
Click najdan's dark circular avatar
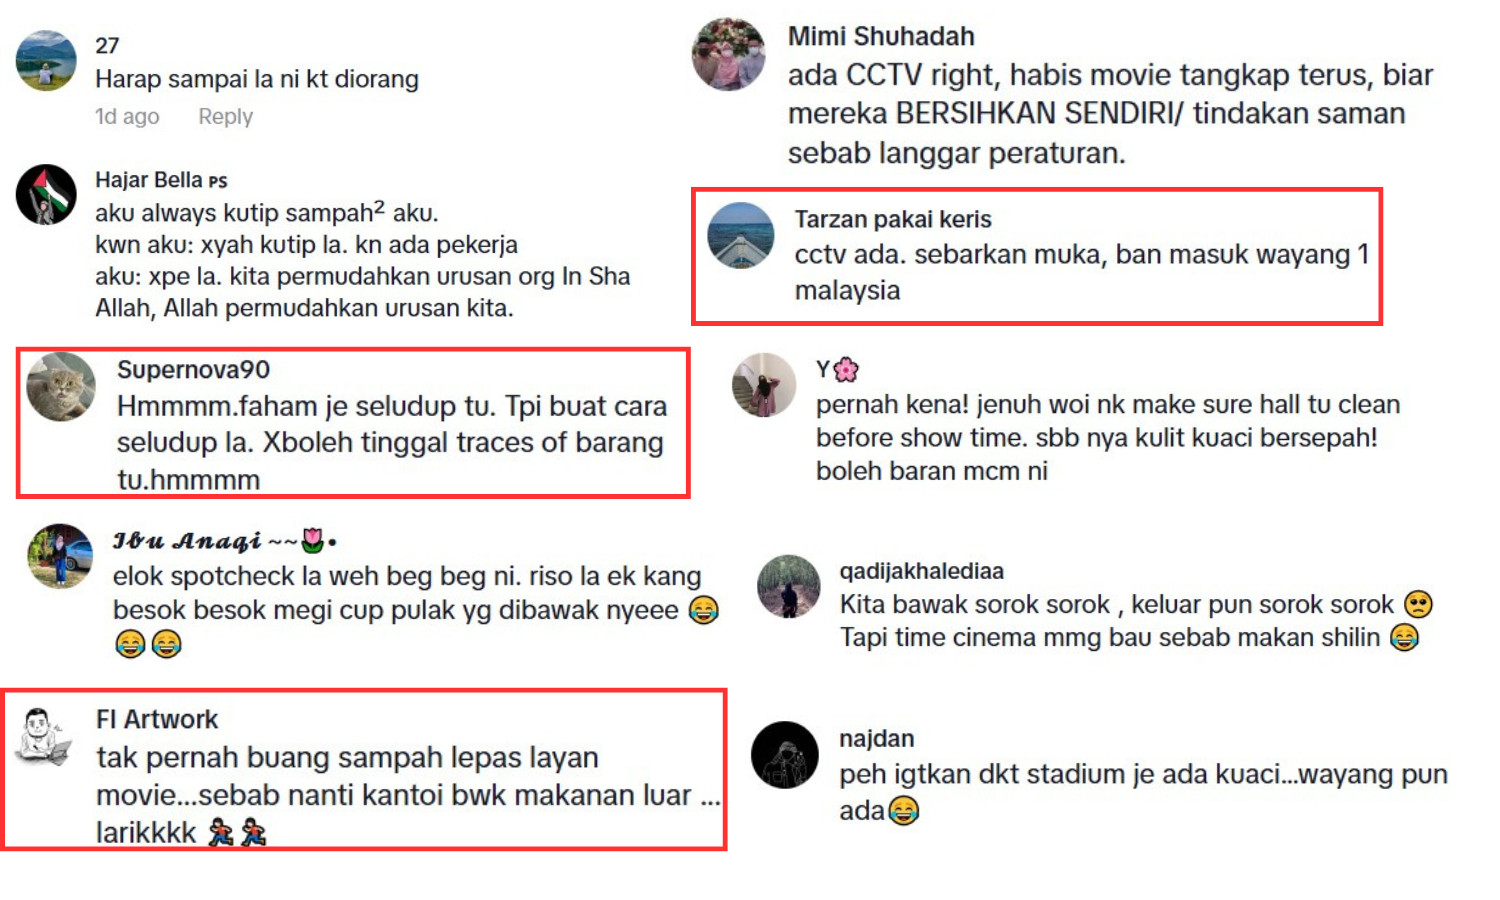785,755
